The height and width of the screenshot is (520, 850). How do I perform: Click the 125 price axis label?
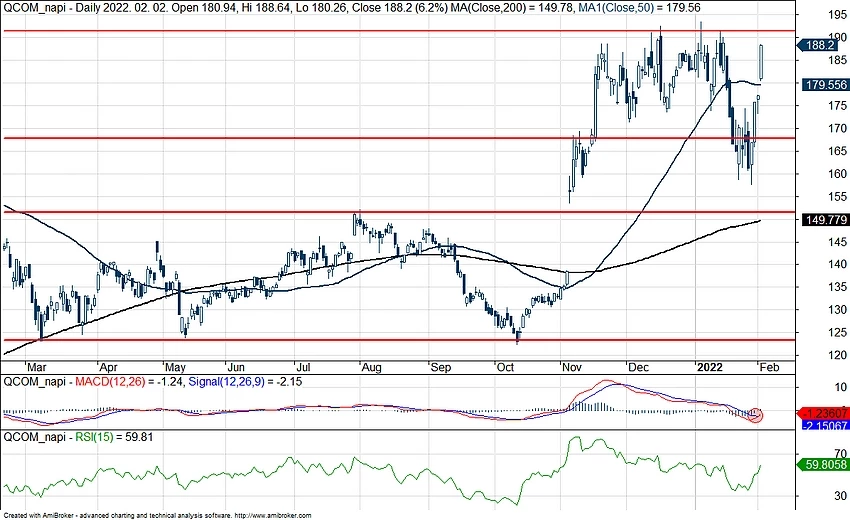838,332
